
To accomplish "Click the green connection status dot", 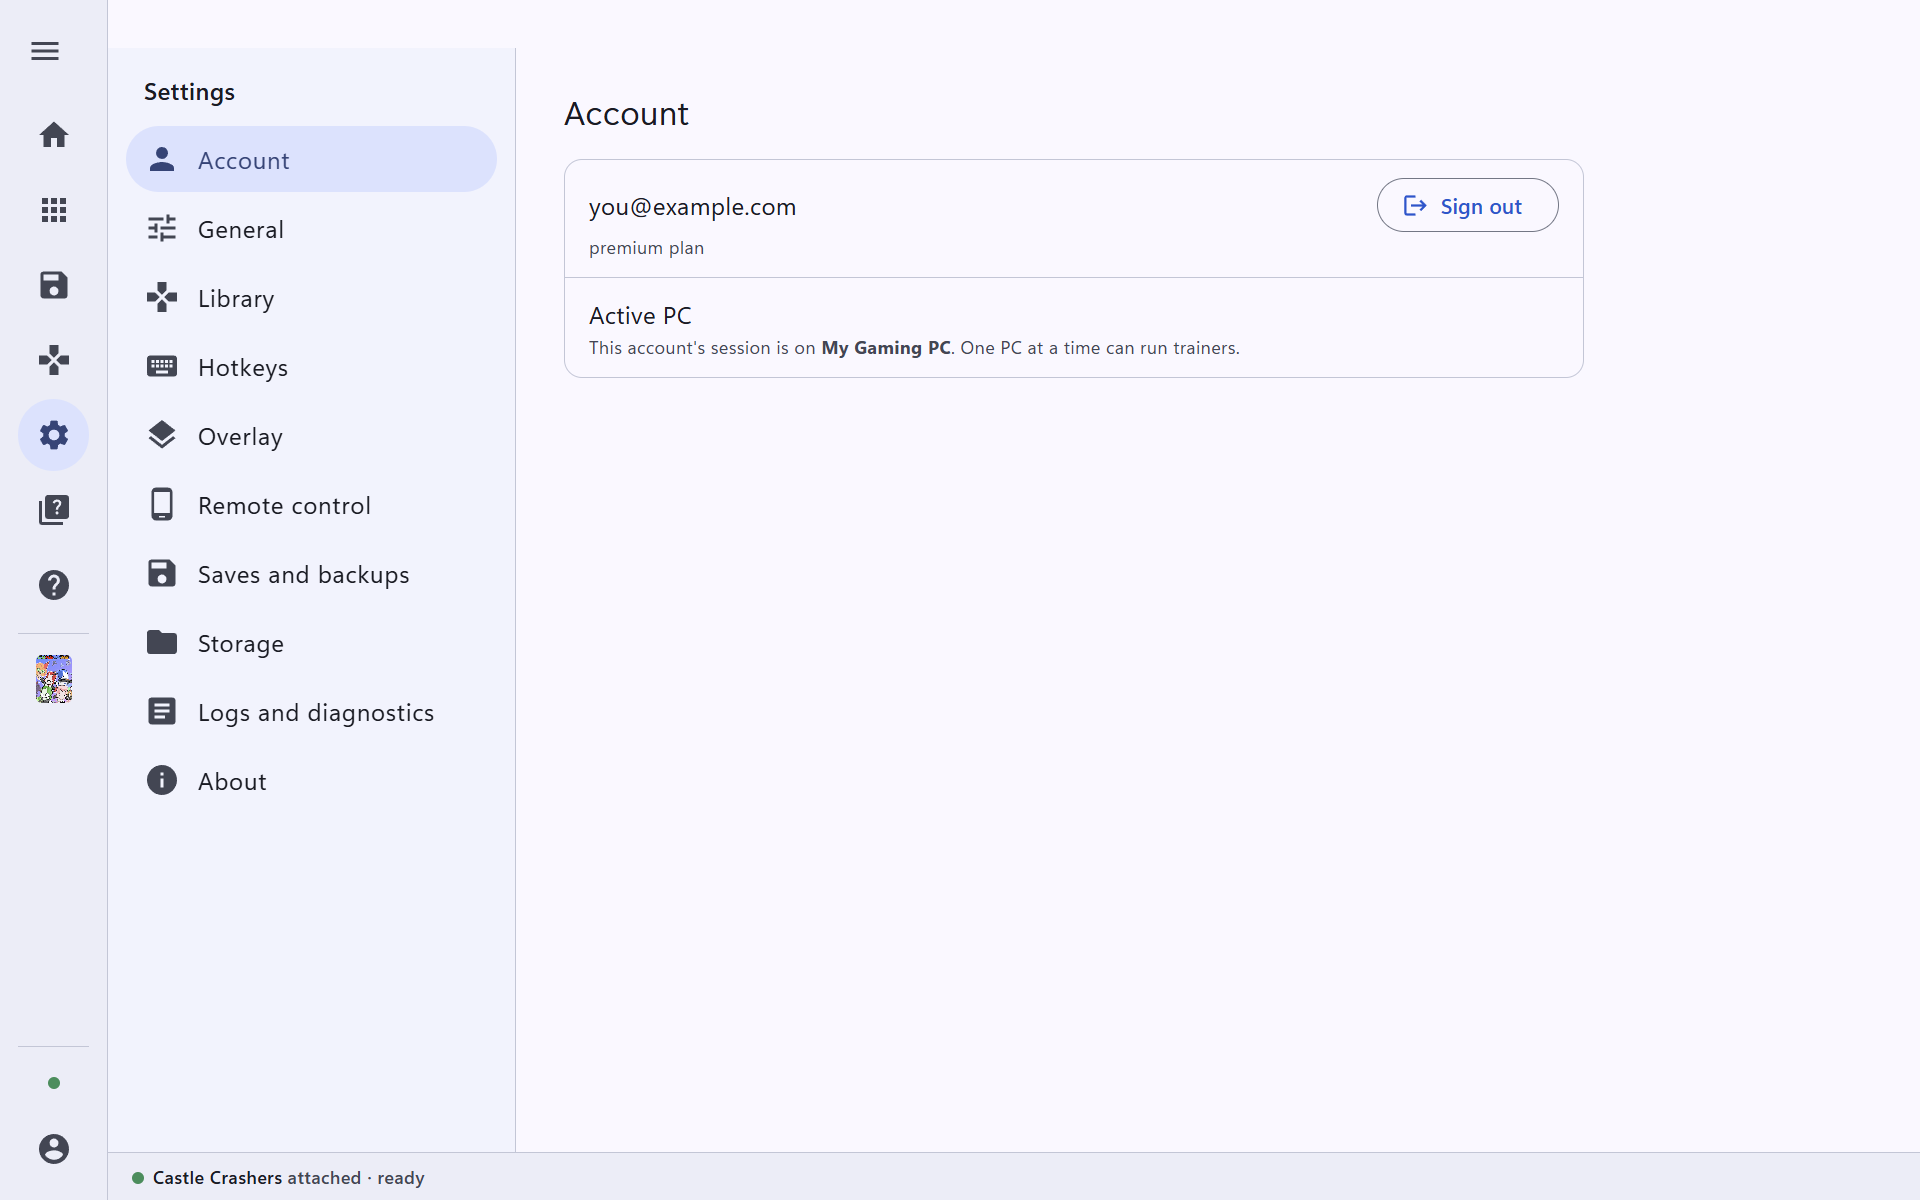I will click(54, 1083).
